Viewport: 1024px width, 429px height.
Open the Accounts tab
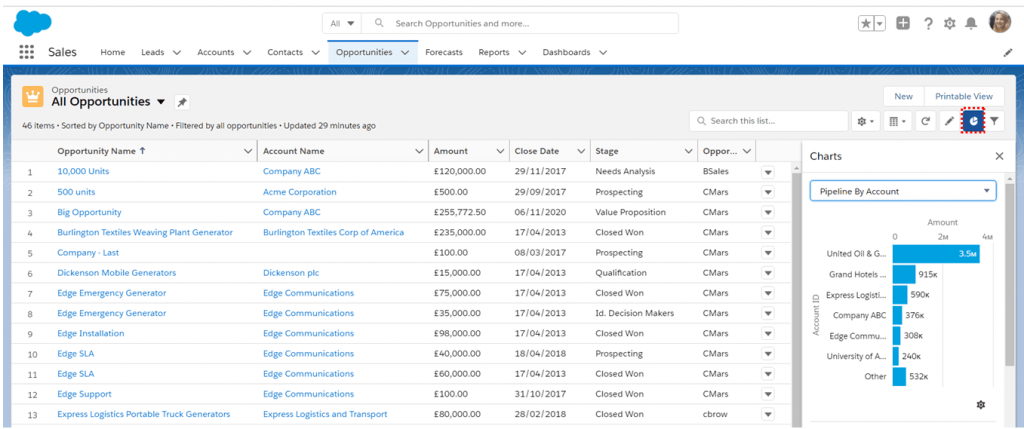click(216, 52)
